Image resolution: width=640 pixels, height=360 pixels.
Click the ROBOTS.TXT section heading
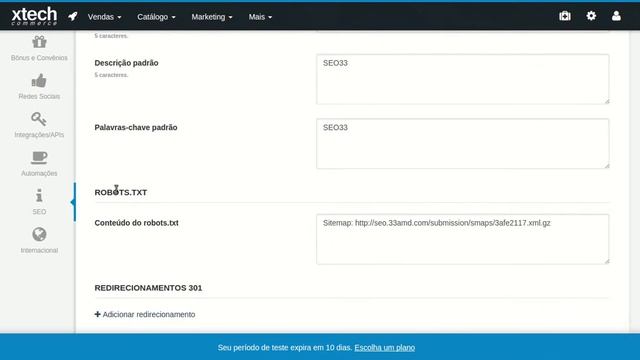click(x=121, y=192)
